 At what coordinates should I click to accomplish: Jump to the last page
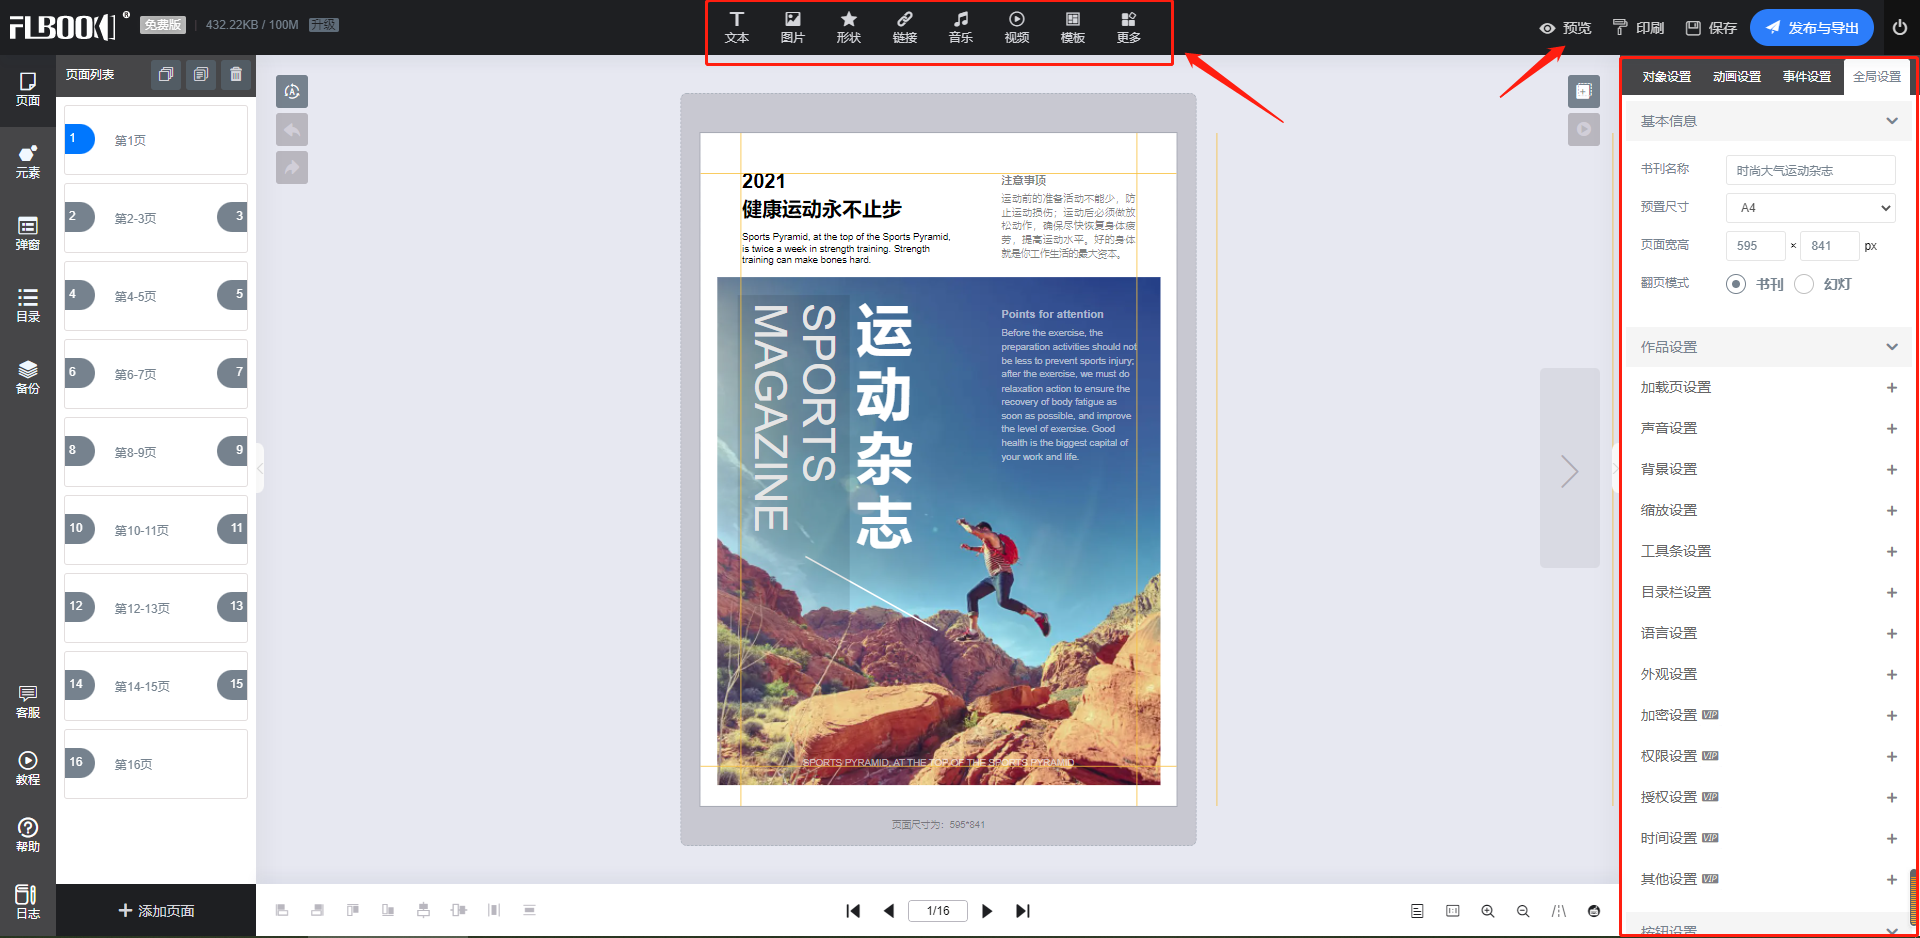tap(1023, 911)
